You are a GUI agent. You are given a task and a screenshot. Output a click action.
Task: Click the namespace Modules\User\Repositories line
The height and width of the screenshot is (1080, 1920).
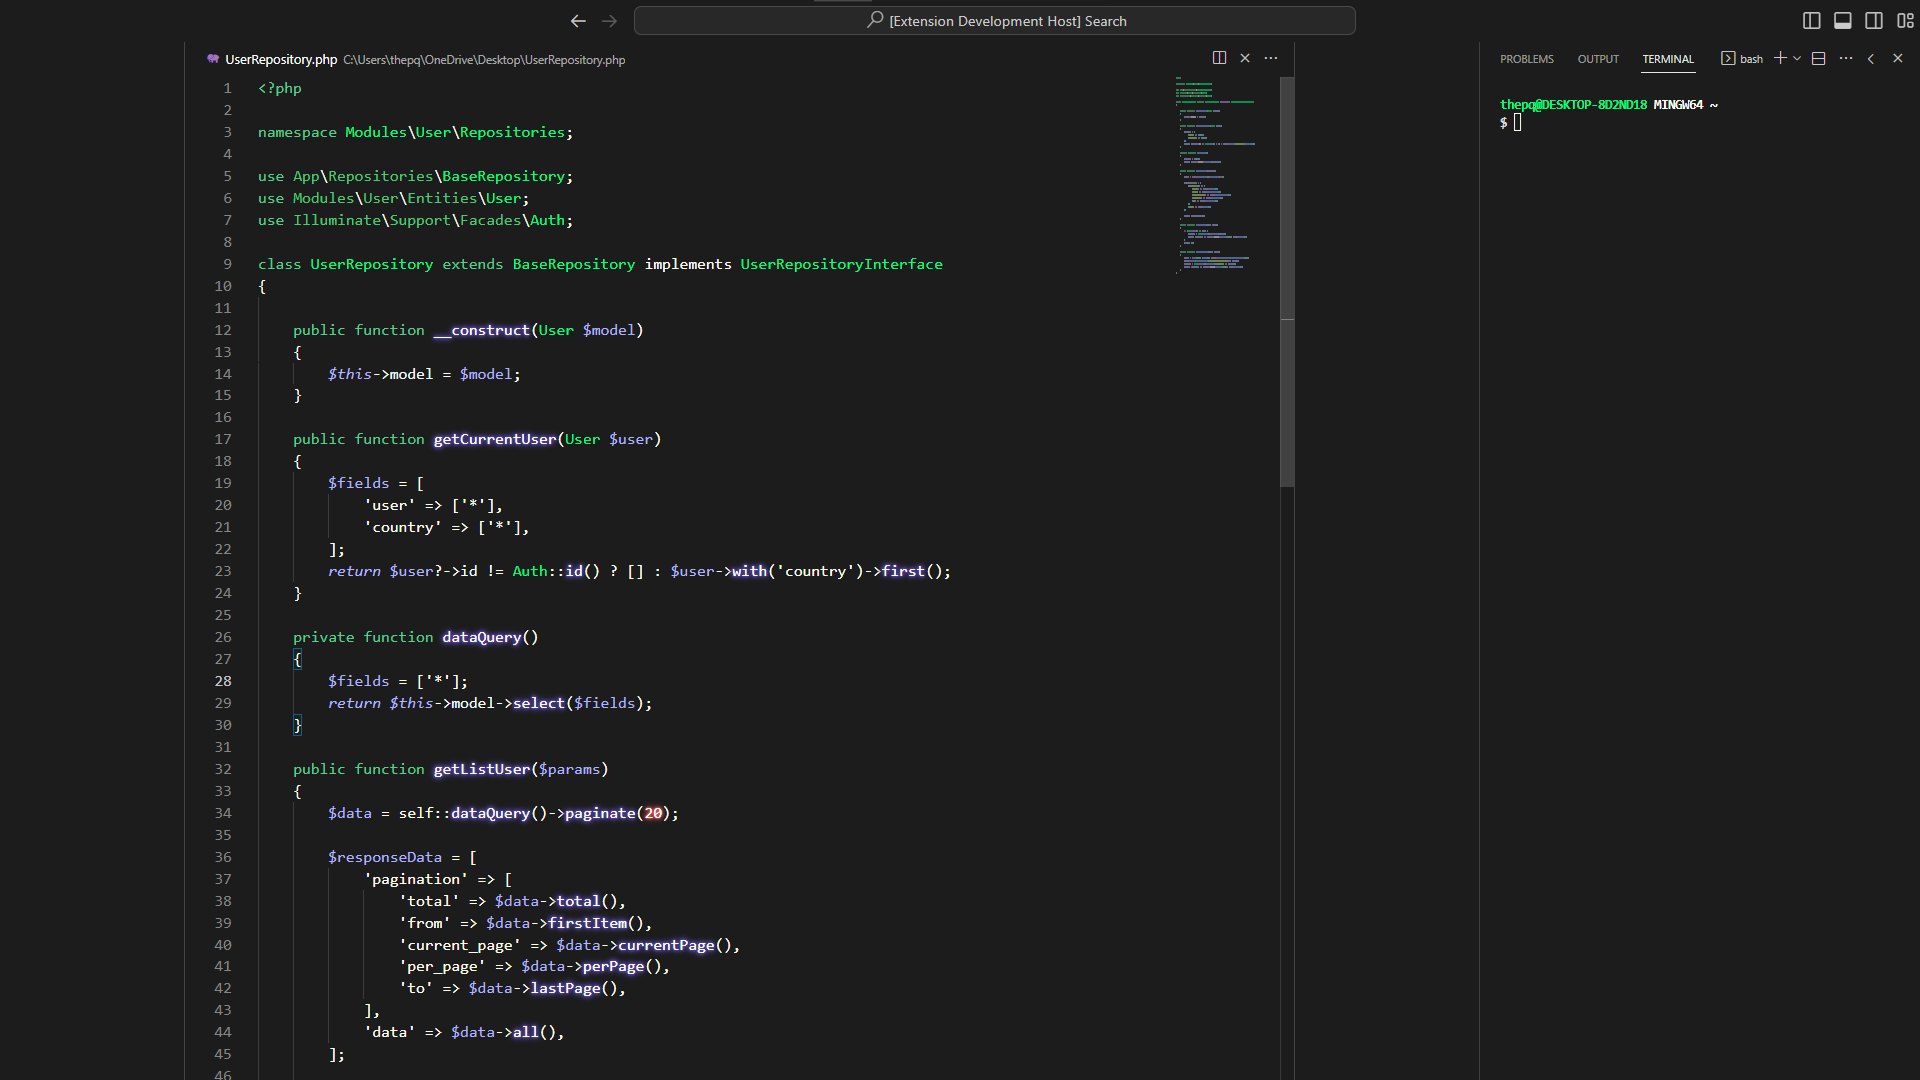(415, 132)
